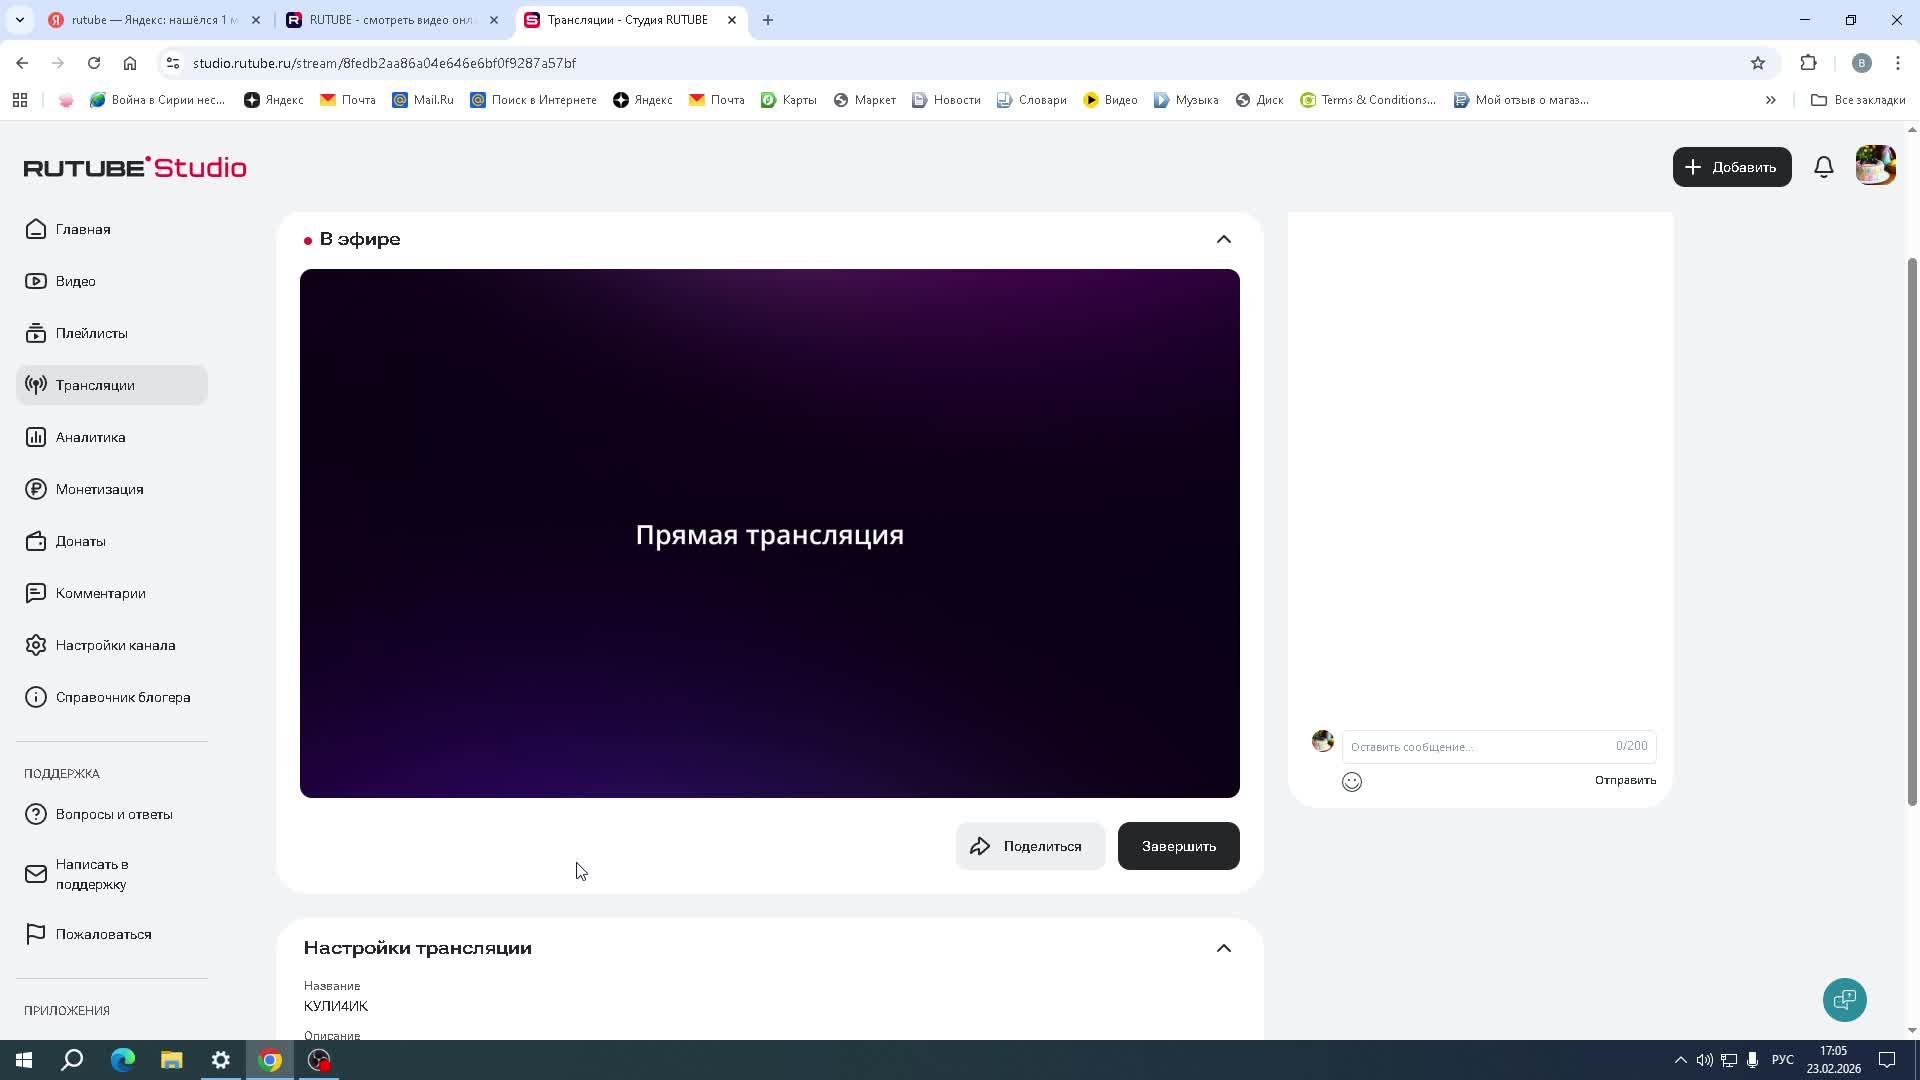This screenshot has height=1080, width=1920.
Task: Expand hidden bookmarks overflow chevron
Action: click(1770, 100)
